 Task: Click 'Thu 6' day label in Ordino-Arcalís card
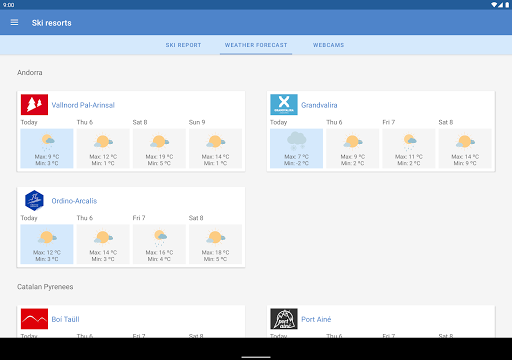[85, 218]
